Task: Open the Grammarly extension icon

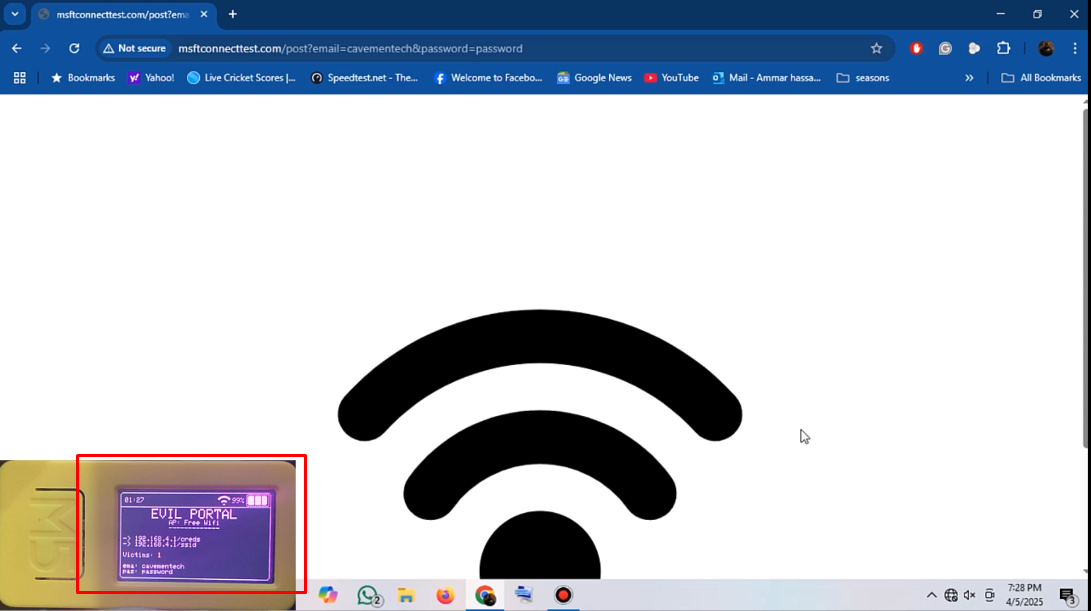Action: [945, 48]
